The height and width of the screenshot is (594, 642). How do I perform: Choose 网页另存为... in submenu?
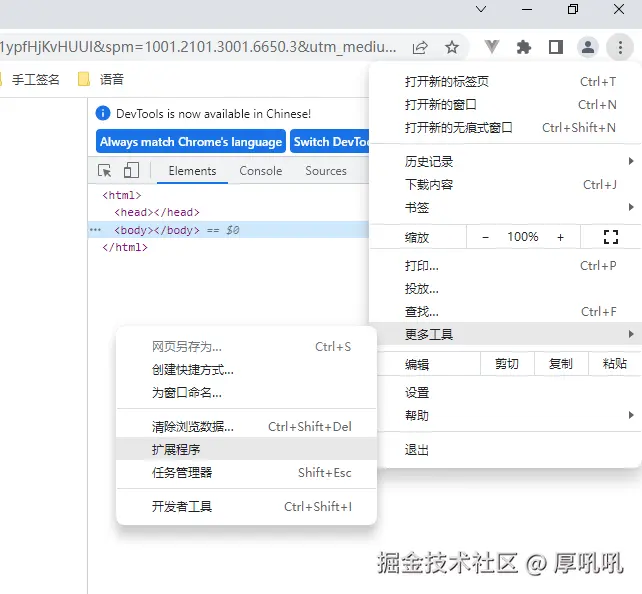point(246,347)
